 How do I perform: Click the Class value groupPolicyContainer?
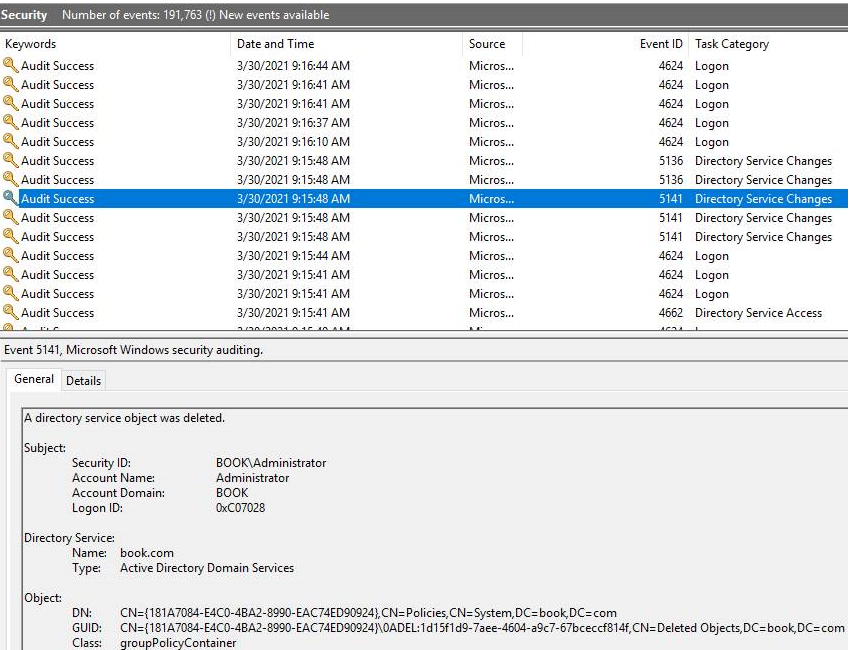(178, 643)
